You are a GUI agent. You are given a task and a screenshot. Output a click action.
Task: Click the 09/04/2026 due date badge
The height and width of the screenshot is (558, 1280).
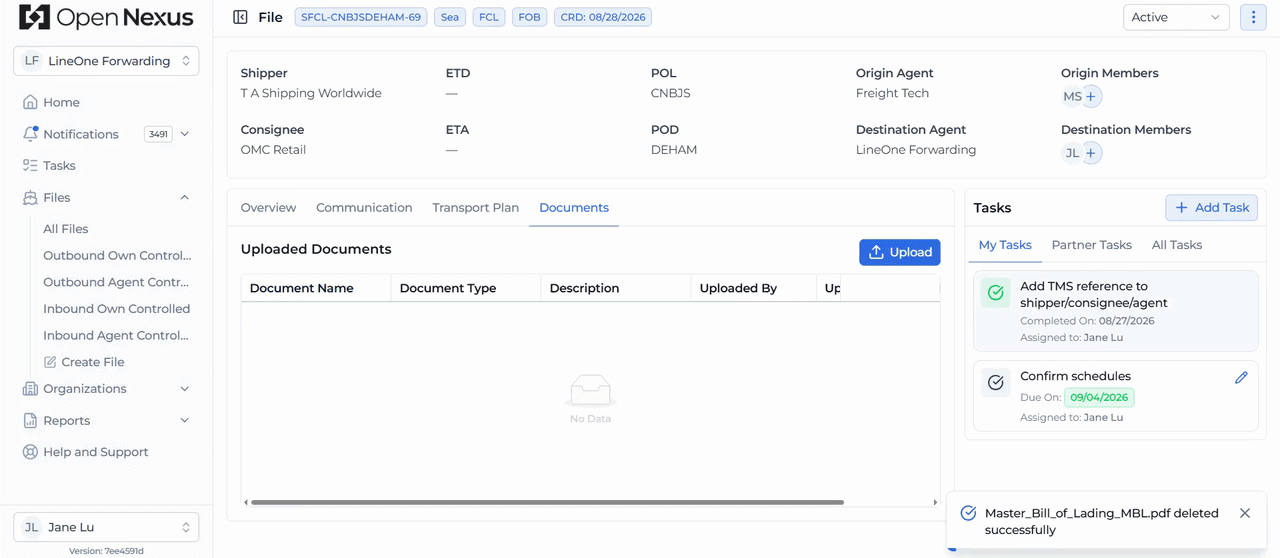[1099, 397]
